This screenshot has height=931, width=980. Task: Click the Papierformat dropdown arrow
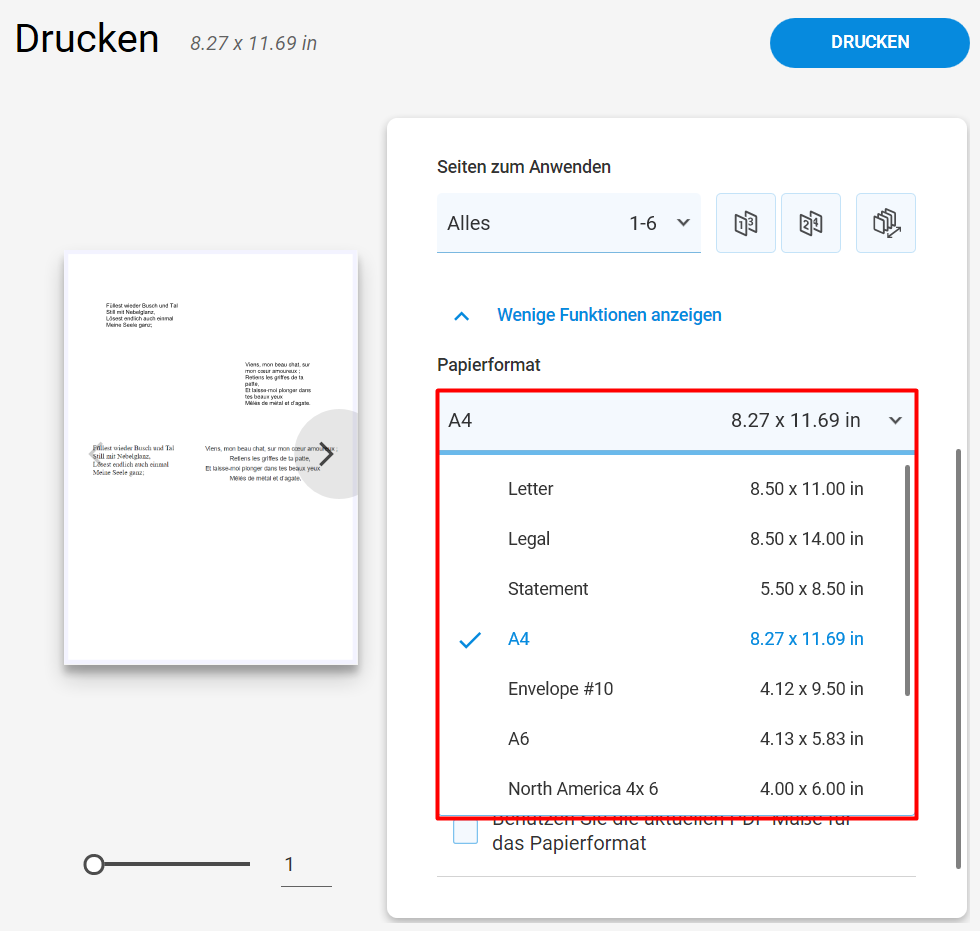coord(895,421)
